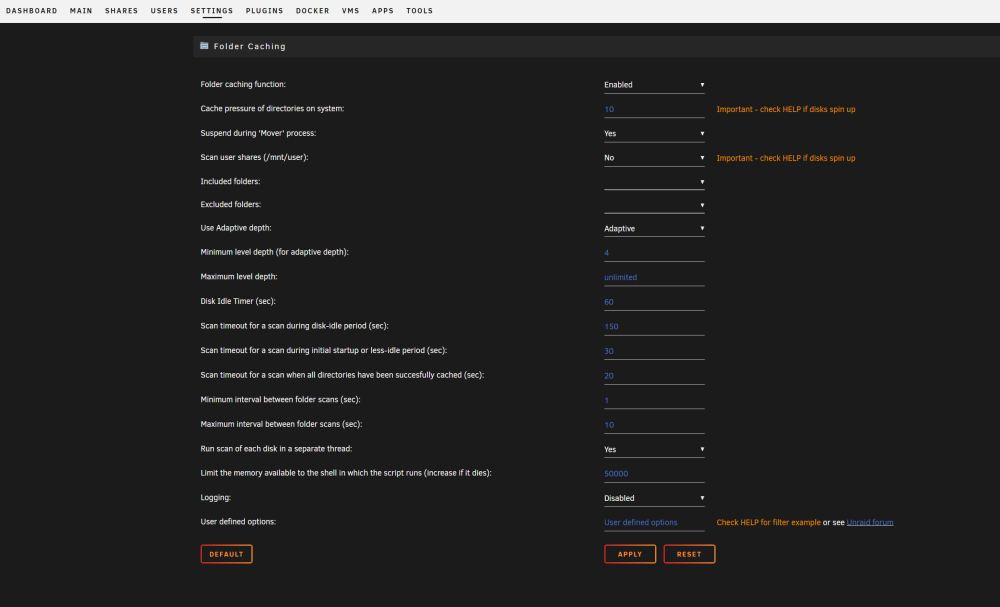1000x607 pixels.
Task: Go to the Docker tab
Action: coord(312,11)
